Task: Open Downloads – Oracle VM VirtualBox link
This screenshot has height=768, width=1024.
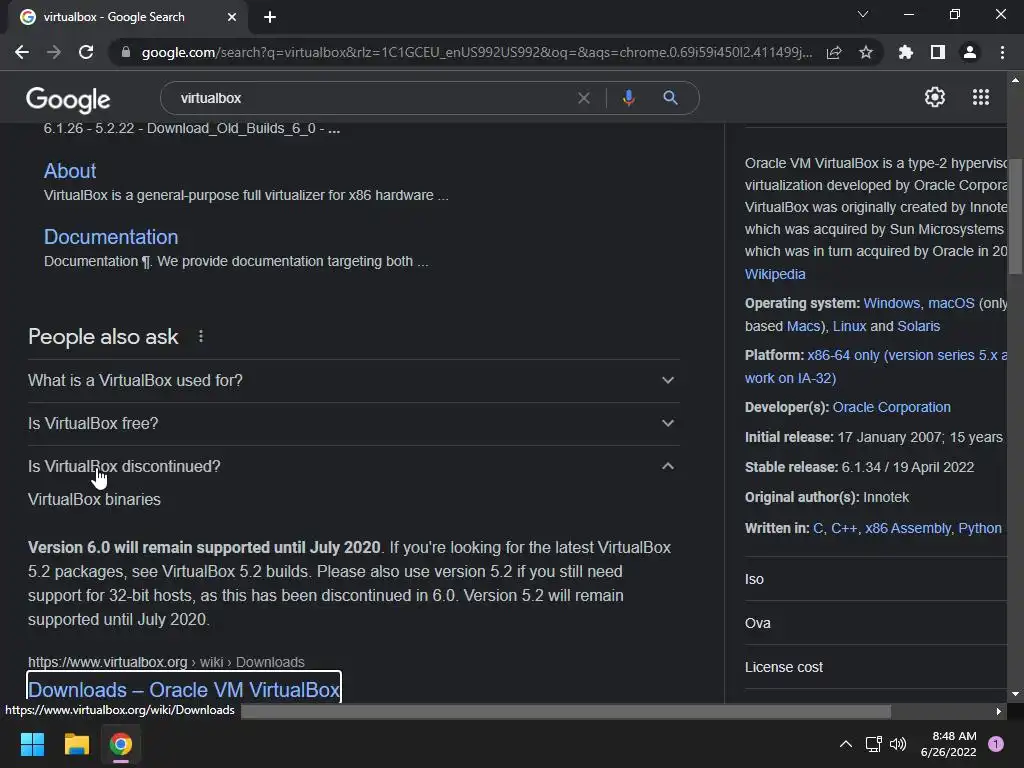Action: pyautogui.click(x=184, y=689)
